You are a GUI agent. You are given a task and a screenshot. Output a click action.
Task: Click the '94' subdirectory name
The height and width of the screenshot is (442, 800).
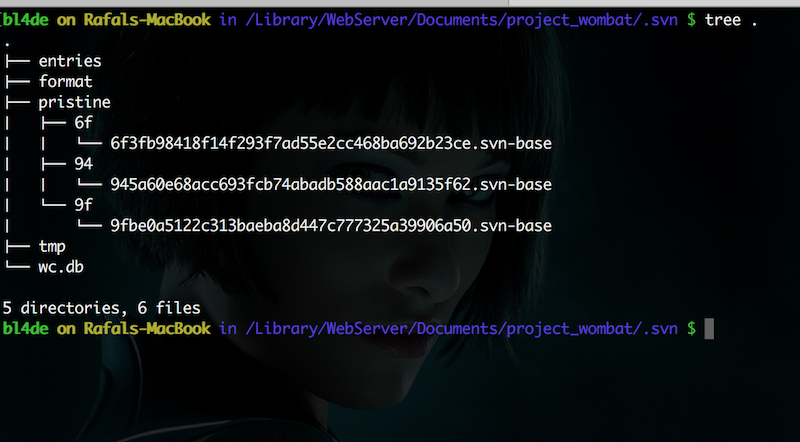pos(84,164)
